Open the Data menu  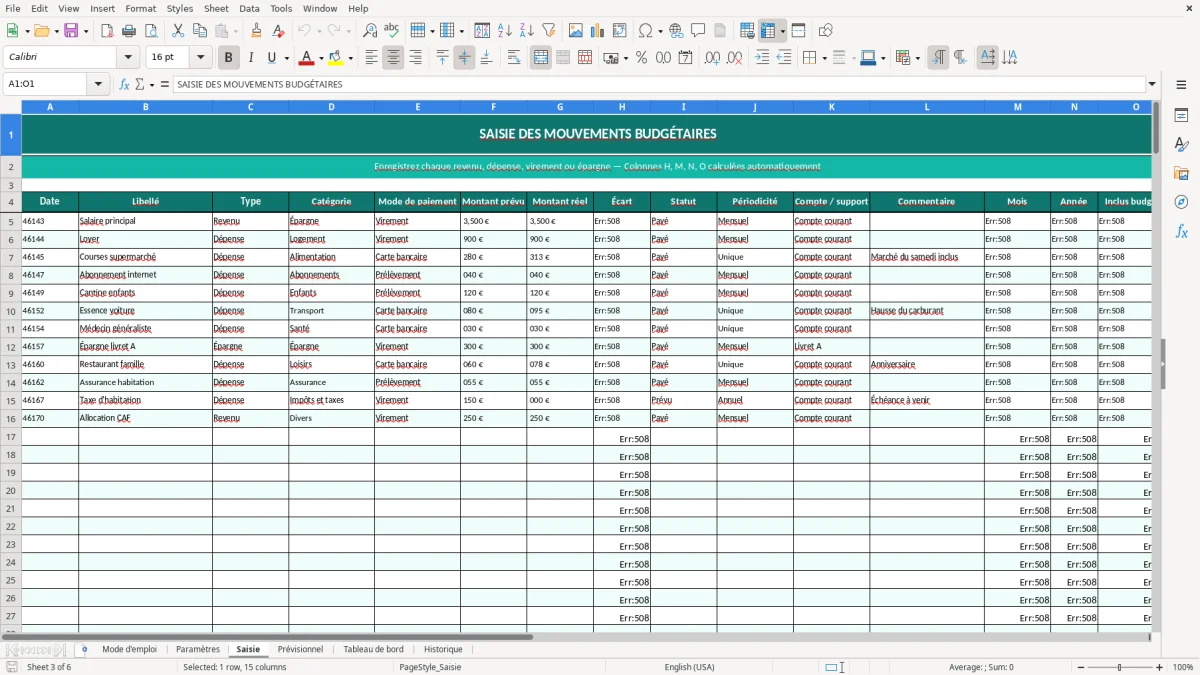[x=249, y=8]
